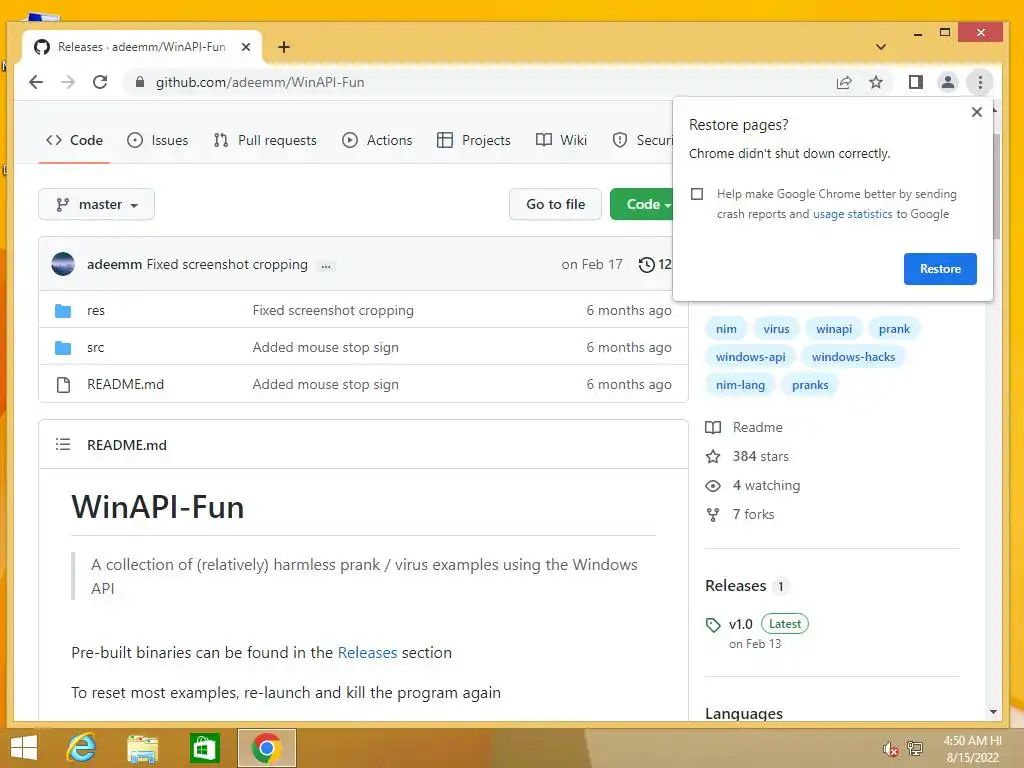Open the Chrome profile icon
This screenshot has height=768, width=1024.
(x=948, y=82)
